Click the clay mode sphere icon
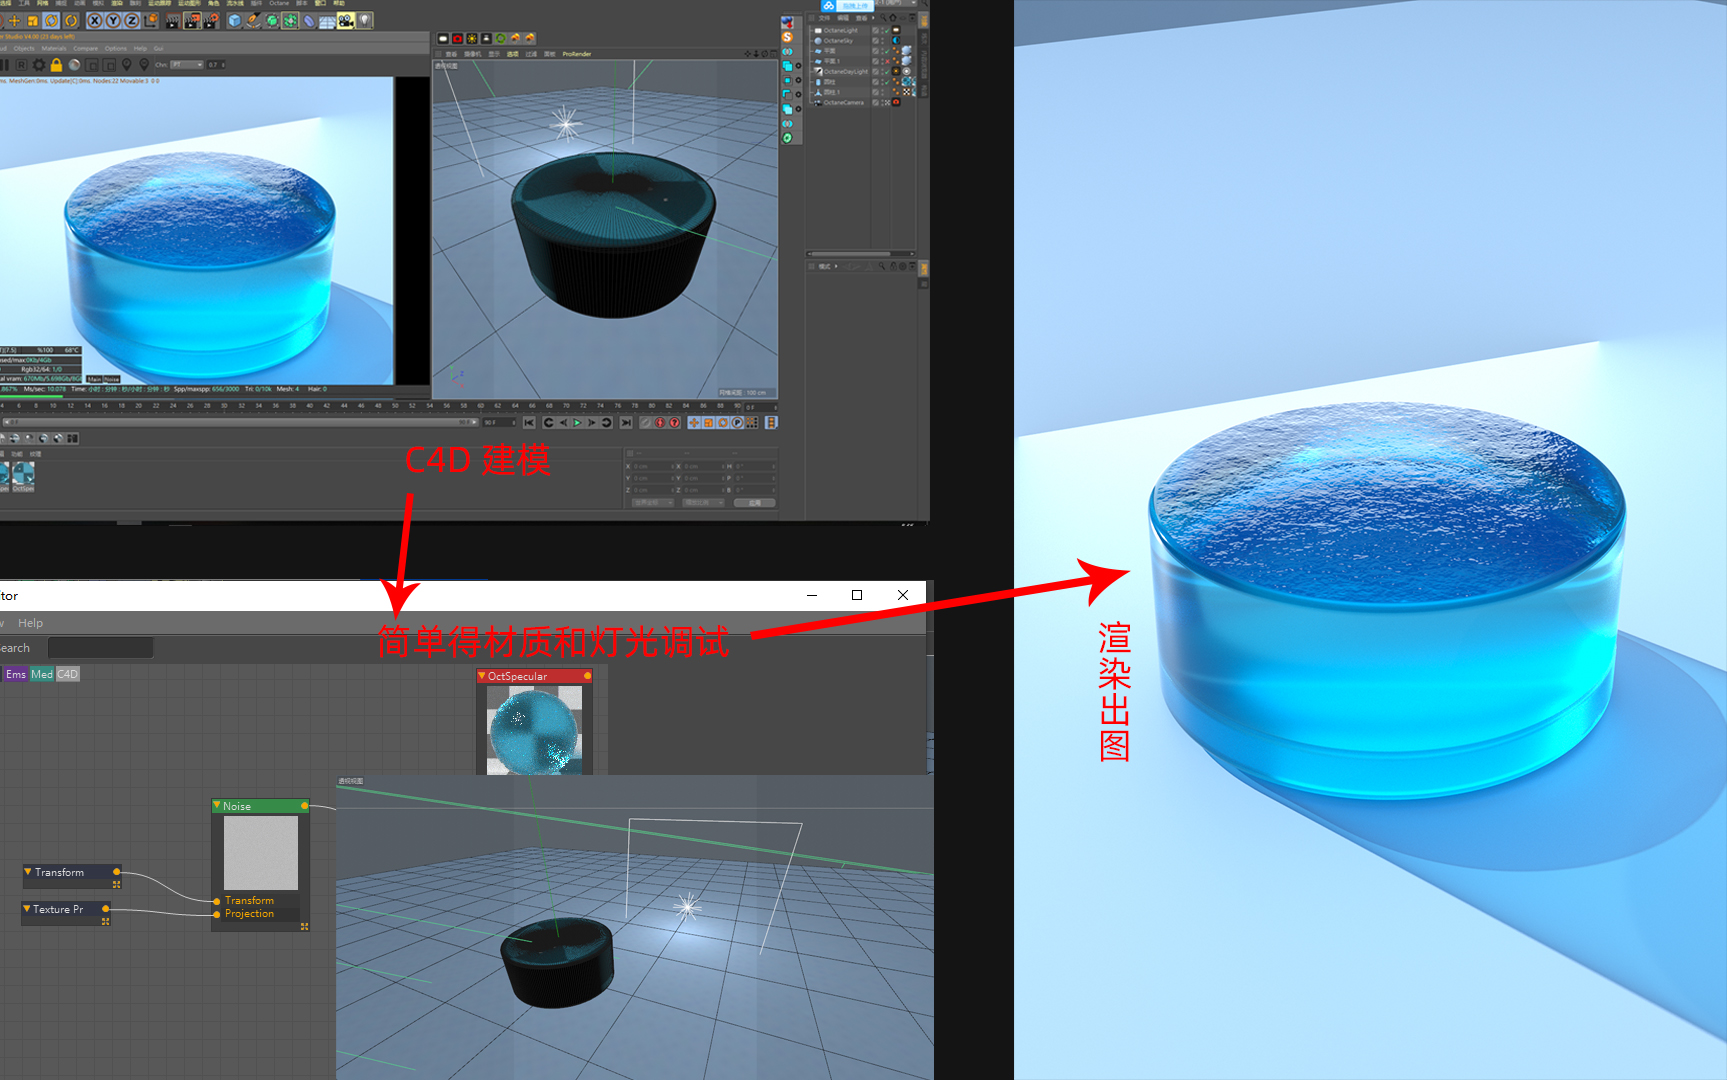The image size is (1727, 1080). click(x=74, y=65)
